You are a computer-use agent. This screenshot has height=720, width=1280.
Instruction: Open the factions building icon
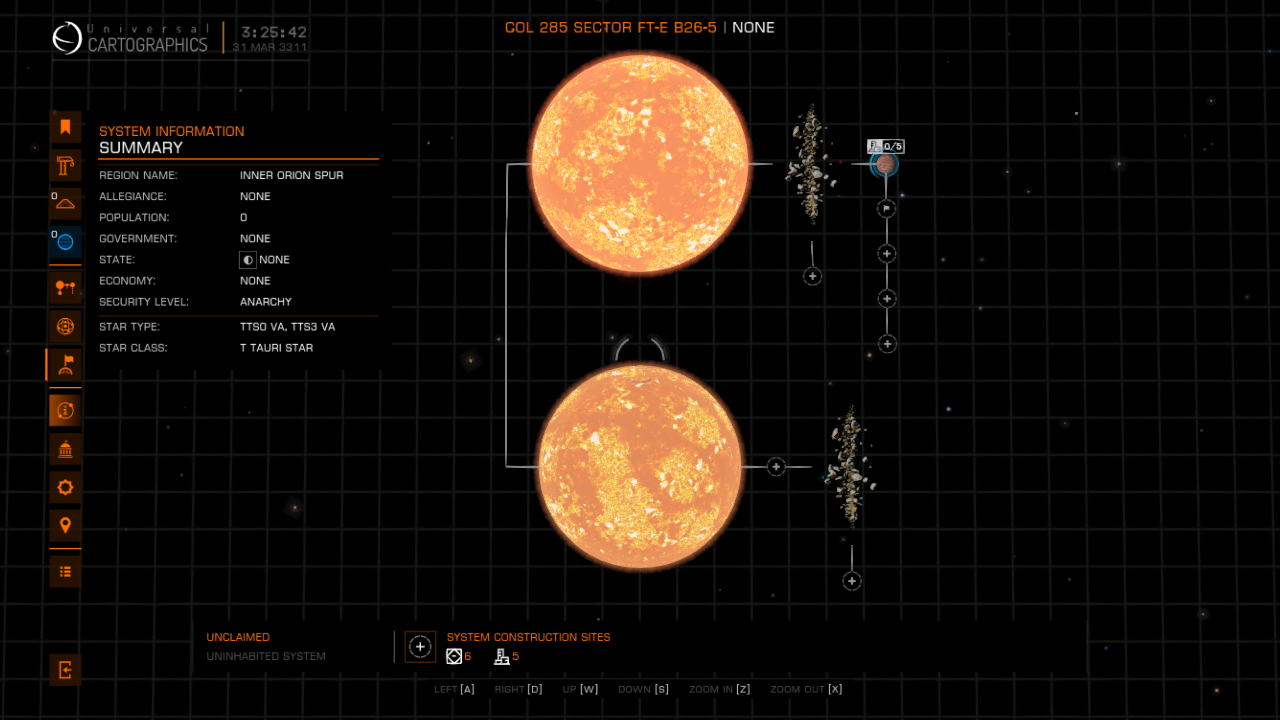(65, 449)
